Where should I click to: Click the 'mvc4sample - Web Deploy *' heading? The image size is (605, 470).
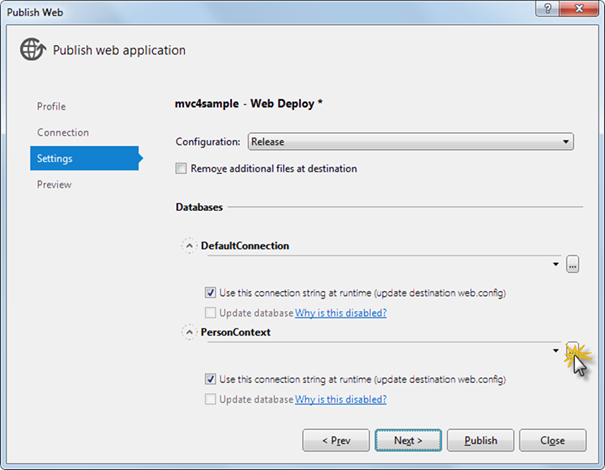click(248, 104)
